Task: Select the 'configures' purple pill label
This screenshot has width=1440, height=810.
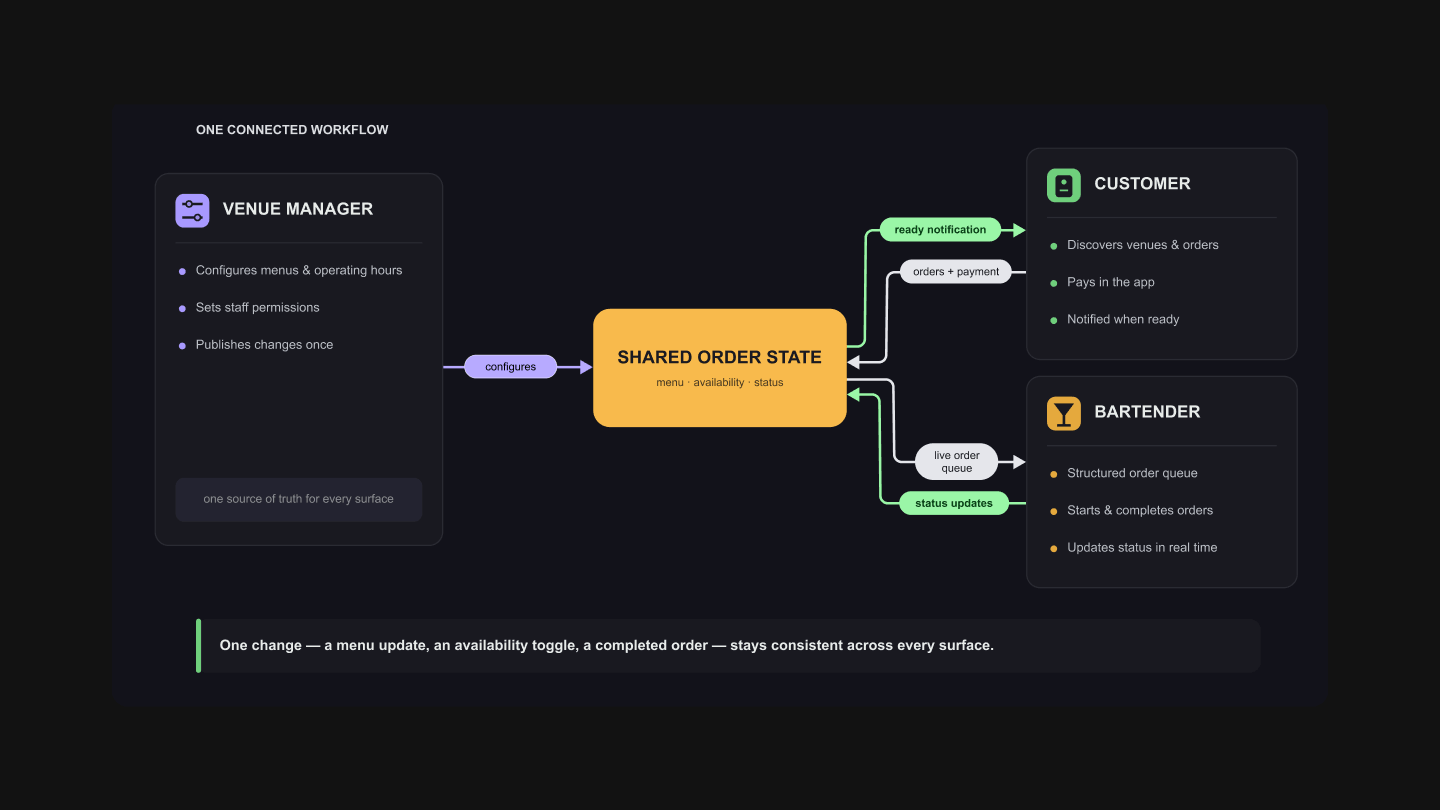Action: coord(511,367)
